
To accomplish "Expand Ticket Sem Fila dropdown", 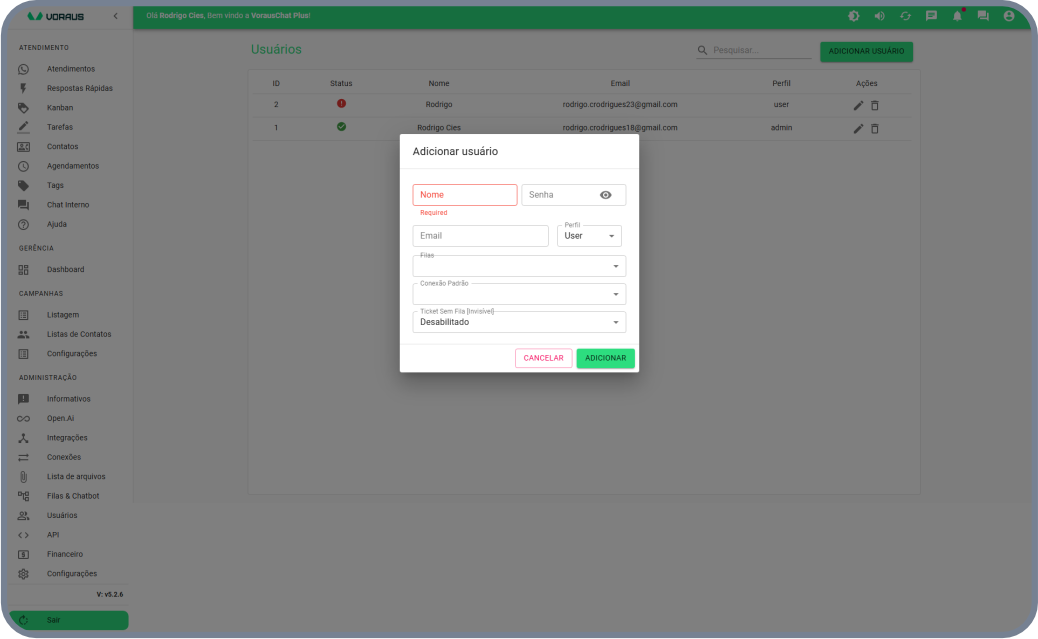I will point(519,322).
